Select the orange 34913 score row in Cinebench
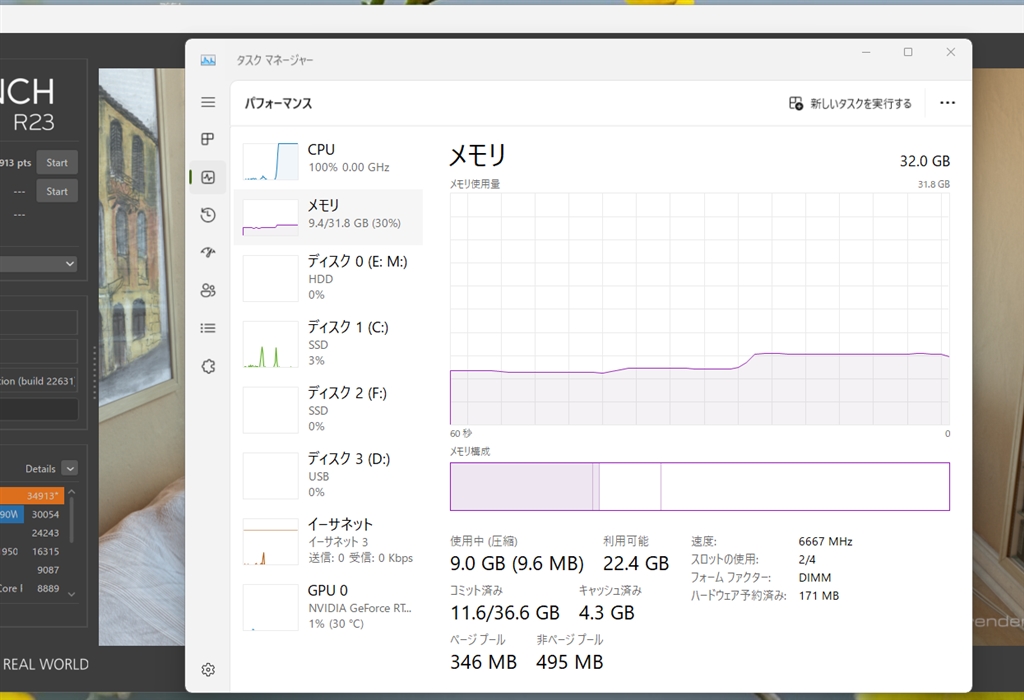1024x700 pixels. tap(32, 496)
